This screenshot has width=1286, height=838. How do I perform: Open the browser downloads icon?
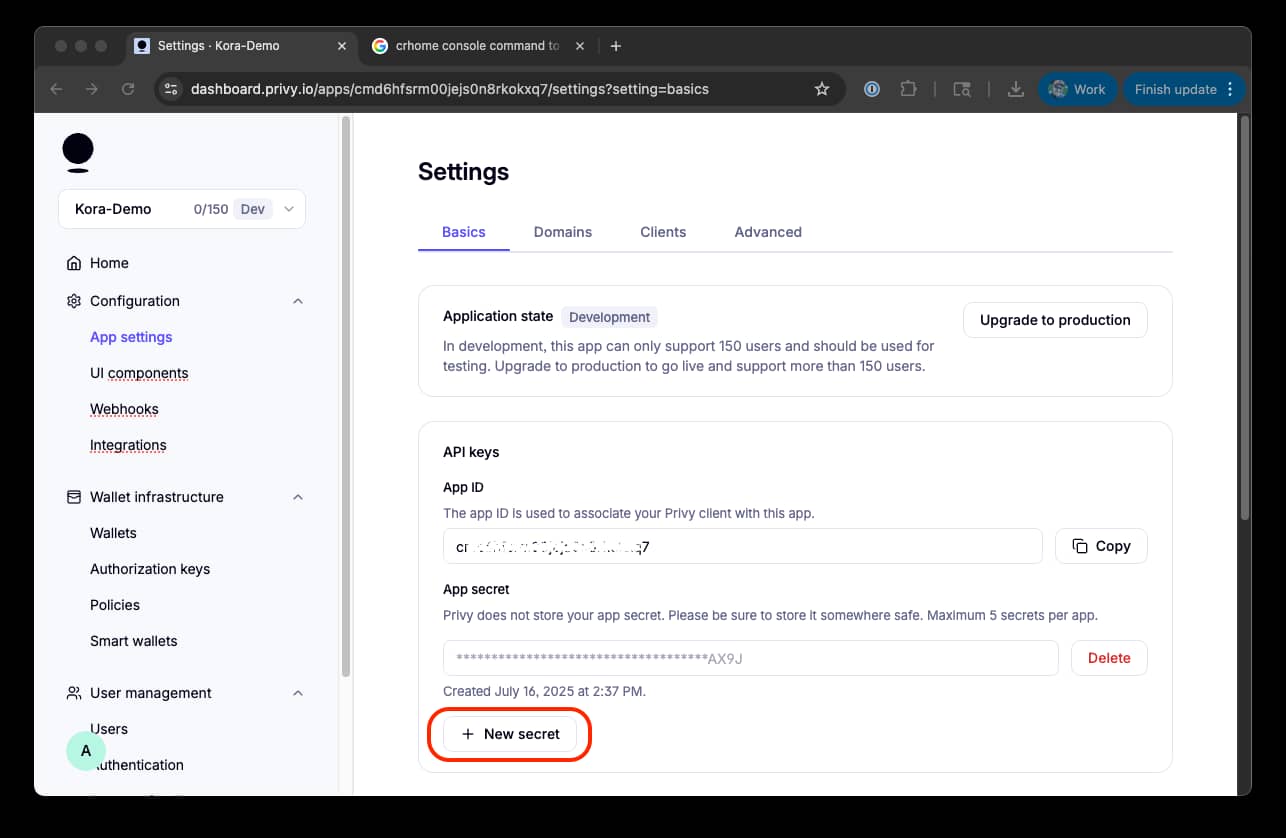pyautogui.click(x=1015, y=89)
